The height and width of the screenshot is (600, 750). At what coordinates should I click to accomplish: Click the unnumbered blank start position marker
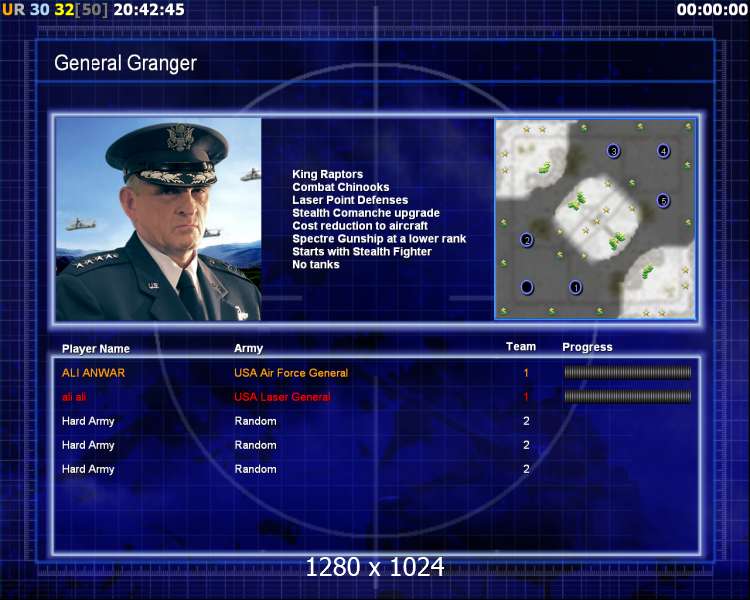tap(527, 287)
